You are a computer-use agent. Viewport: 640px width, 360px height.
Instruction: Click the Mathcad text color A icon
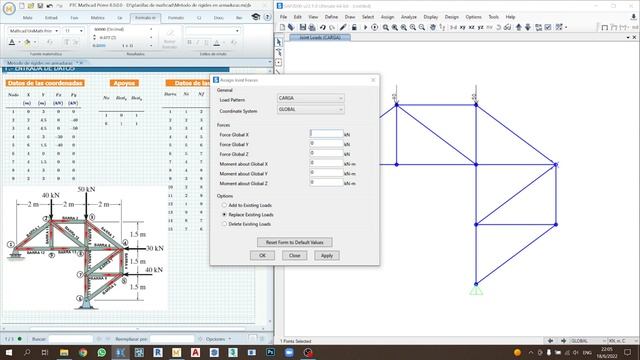click(x=12, y=42)
